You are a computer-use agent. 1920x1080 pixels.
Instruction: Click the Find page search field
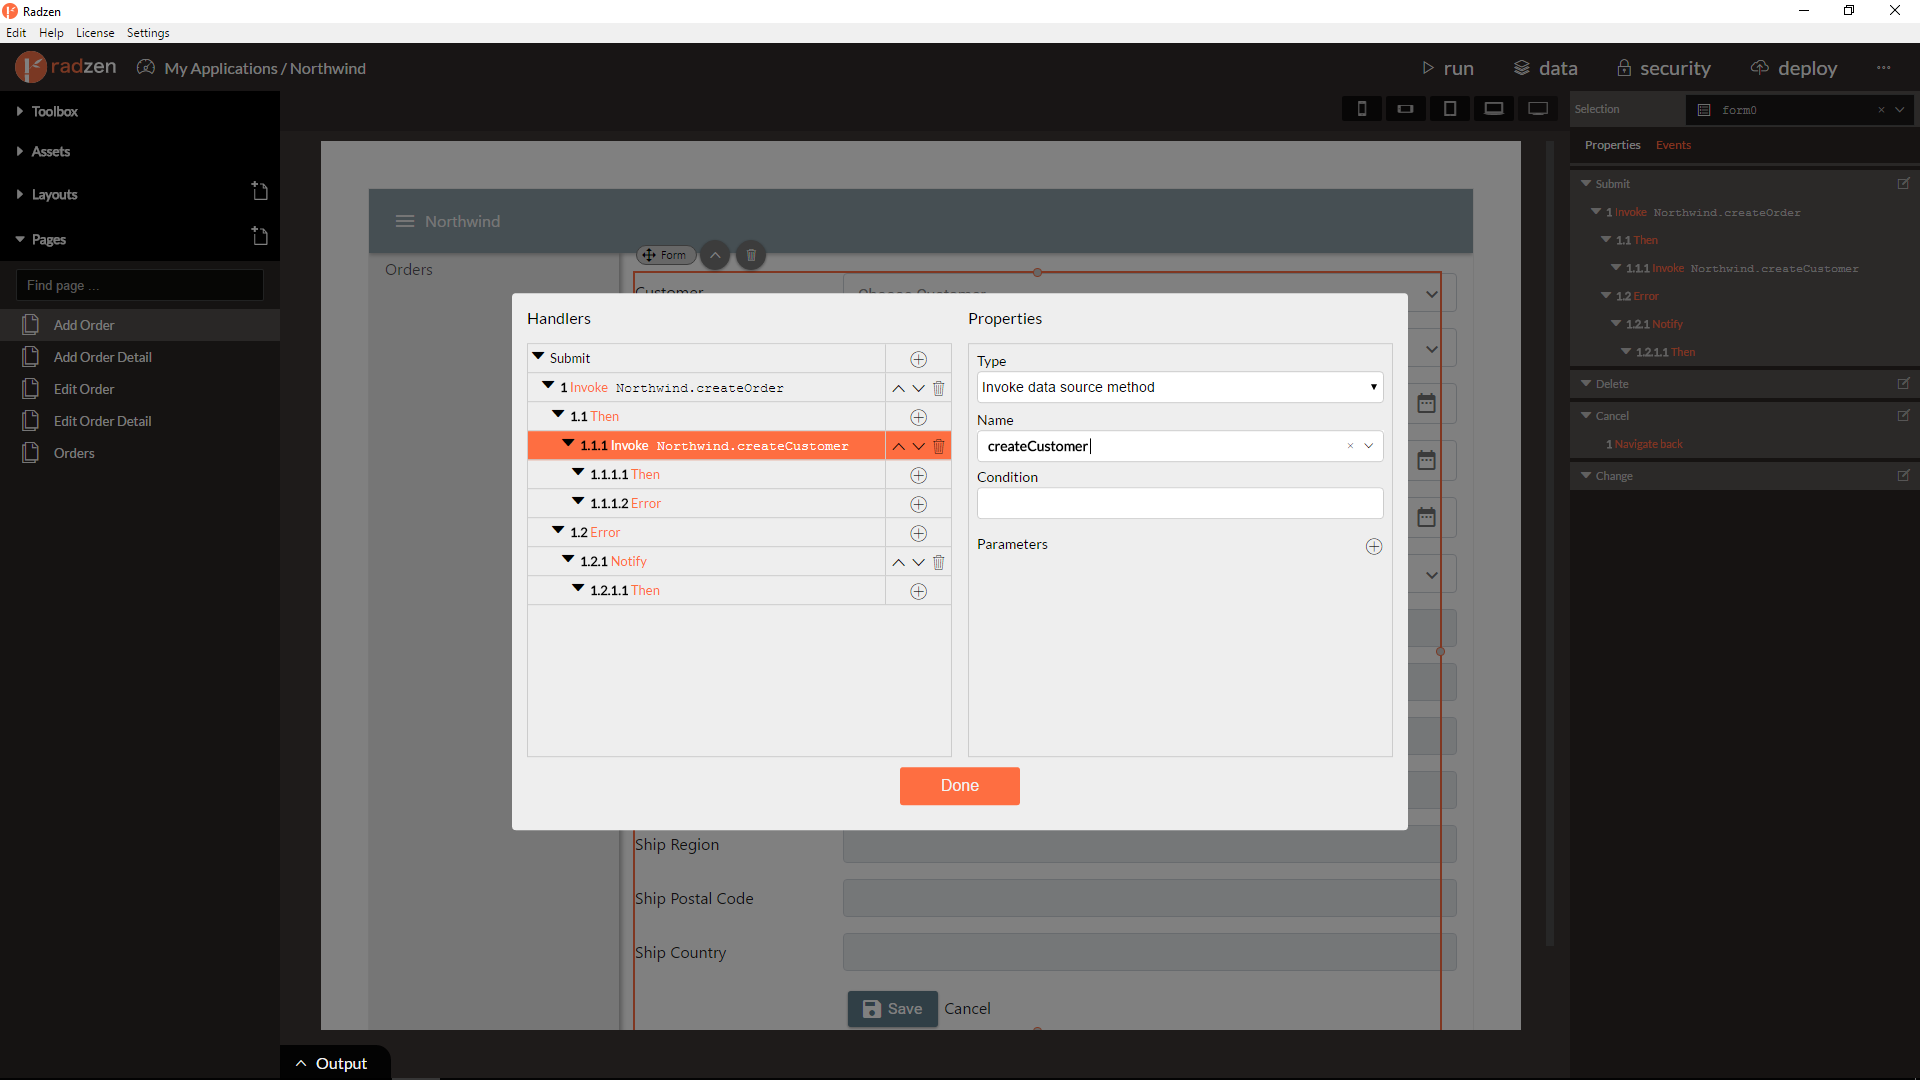click(x=139, y=285)
